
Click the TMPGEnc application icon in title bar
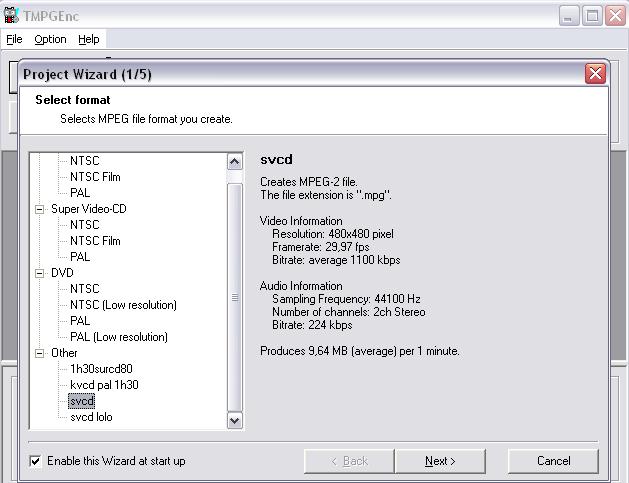11,15
